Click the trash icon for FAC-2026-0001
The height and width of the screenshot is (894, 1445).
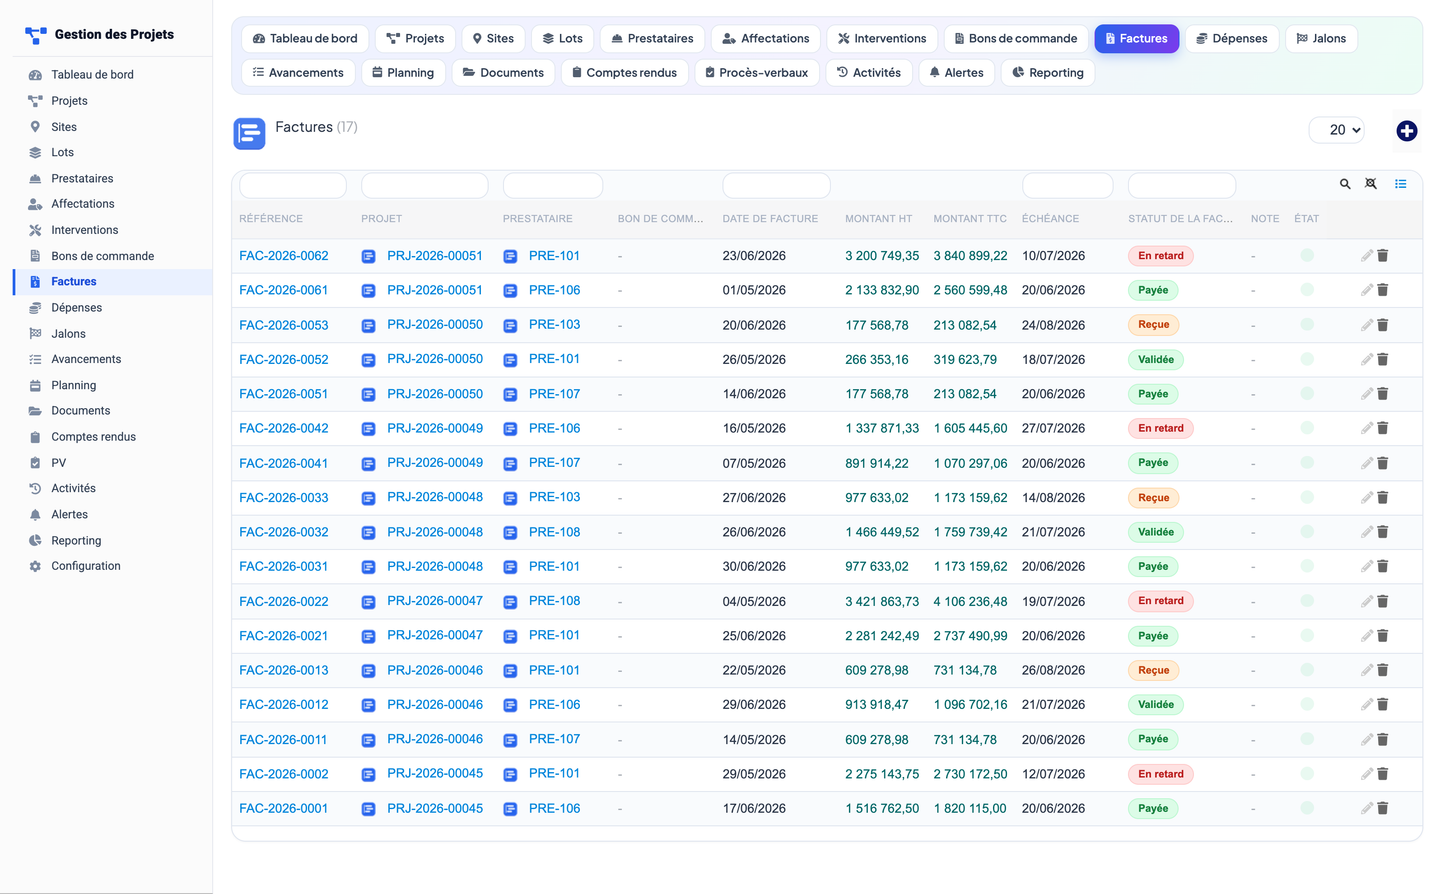point(1383,808)
